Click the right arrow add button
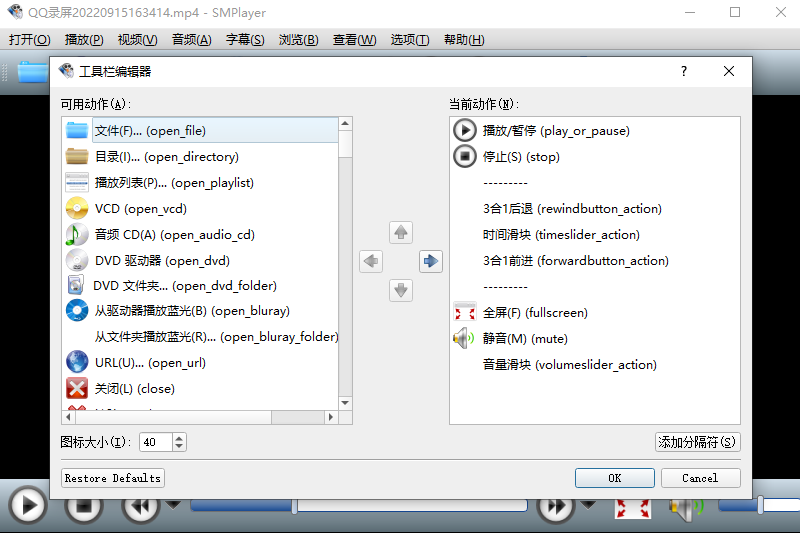 point(431,261)
